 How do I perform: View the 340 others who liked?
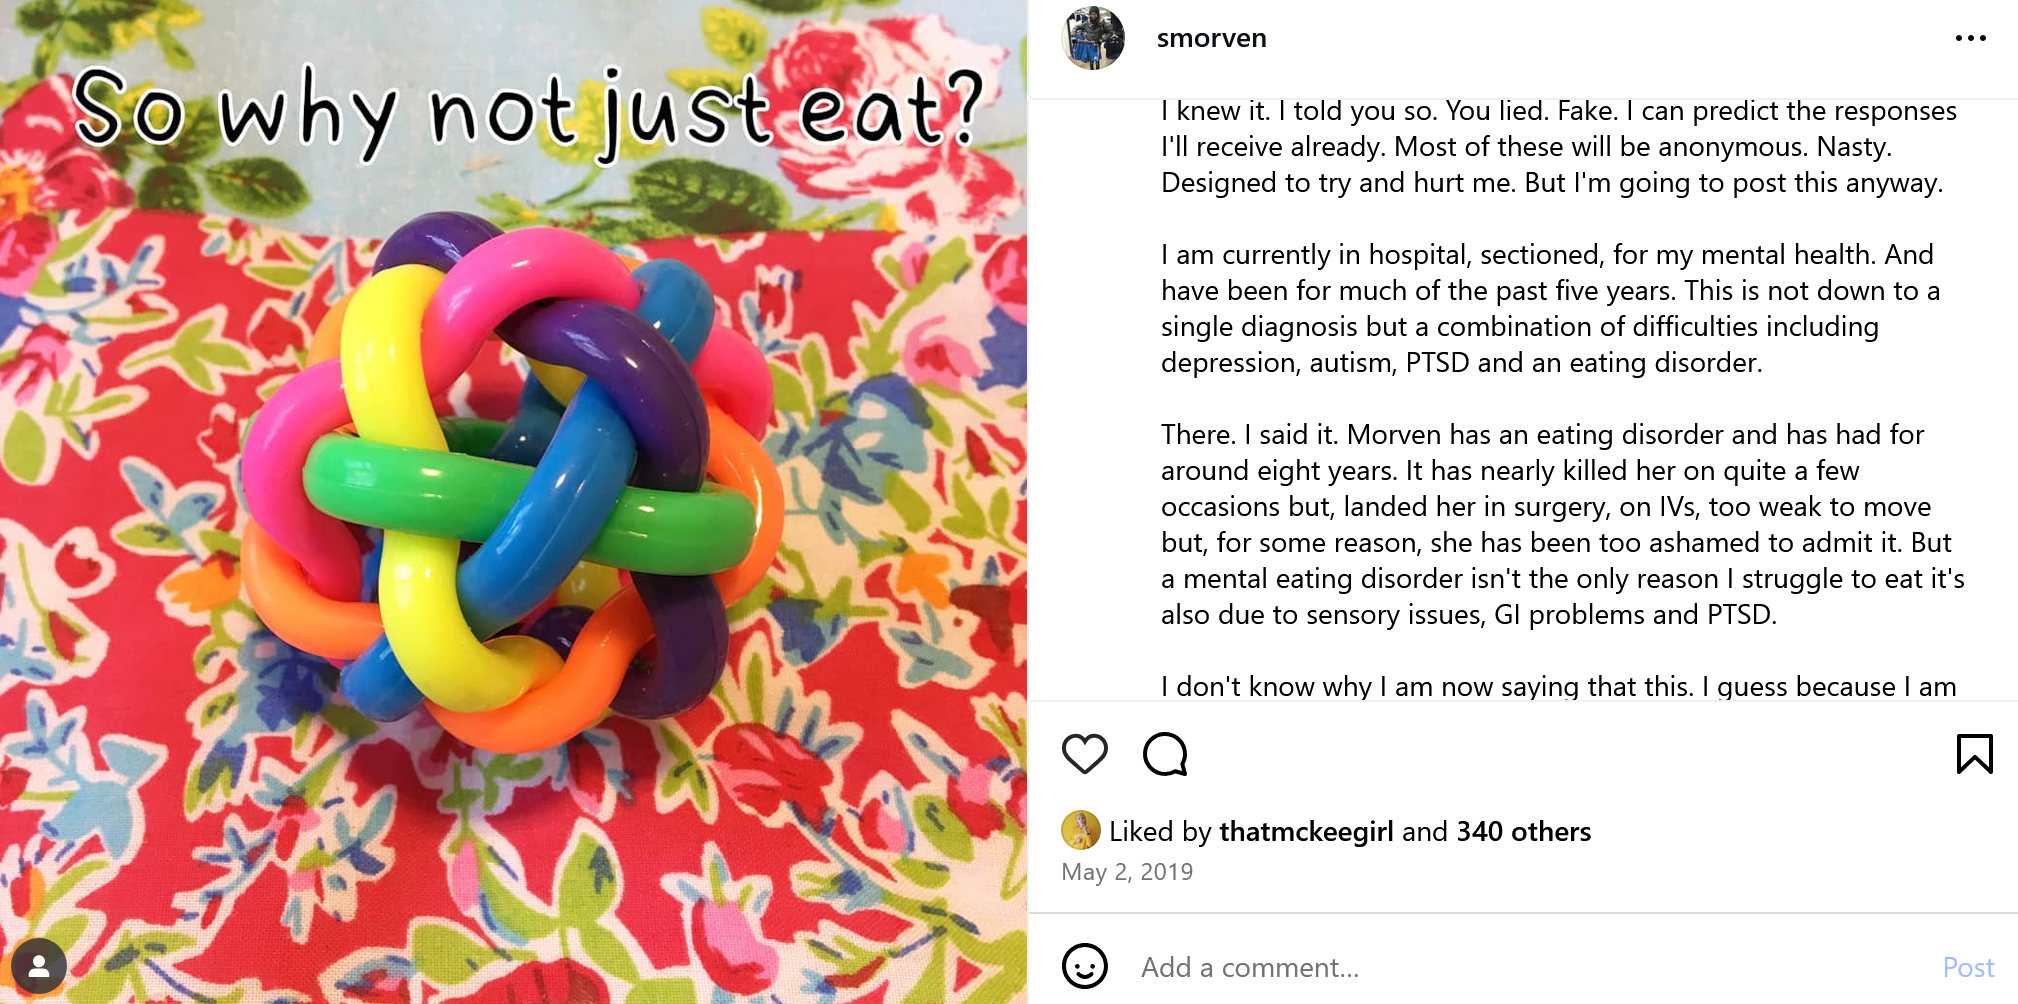(1523, 831)
